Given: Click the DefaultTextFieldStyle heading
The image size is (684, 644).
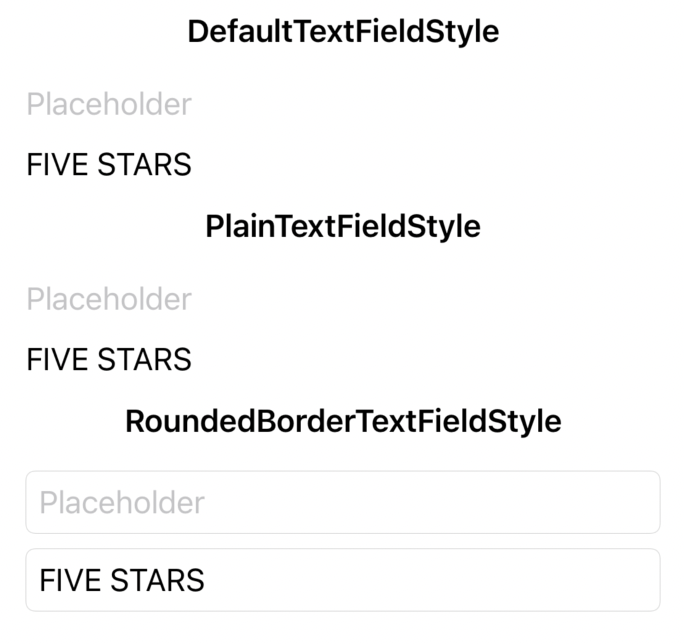Looking at the screenshot, I should tap(343, 32).
